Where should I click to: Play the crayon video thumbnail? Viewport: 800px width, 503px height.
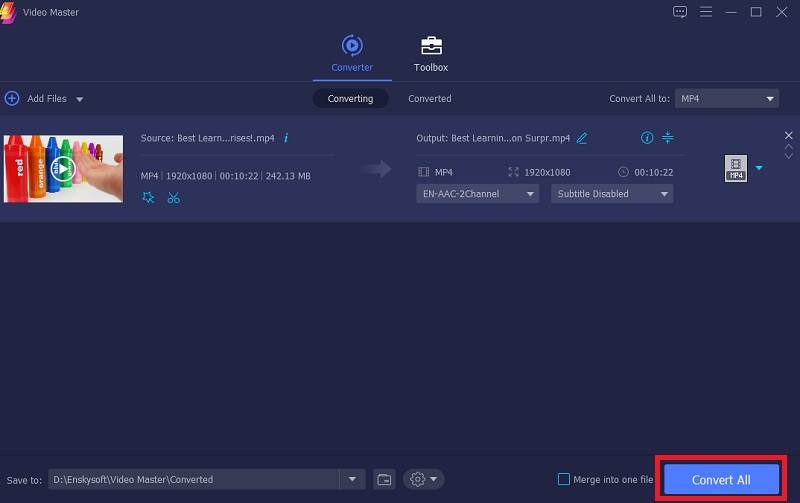coord(63,169)
